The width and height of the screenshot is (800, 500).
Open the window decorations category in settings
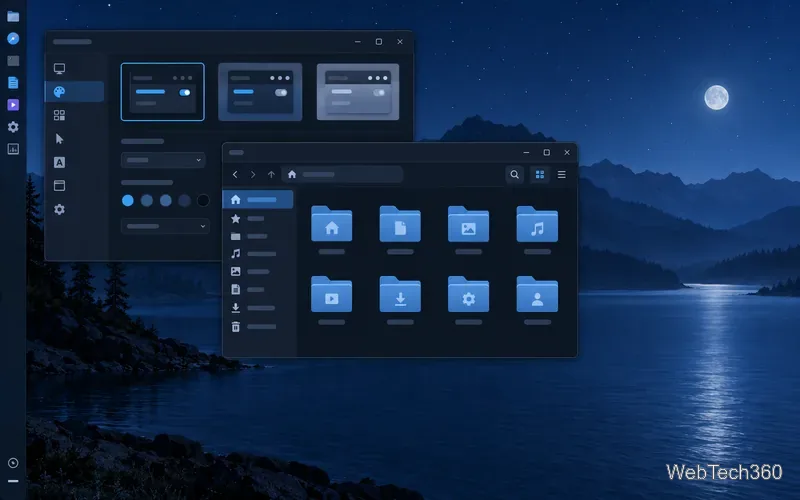point(59,186)
